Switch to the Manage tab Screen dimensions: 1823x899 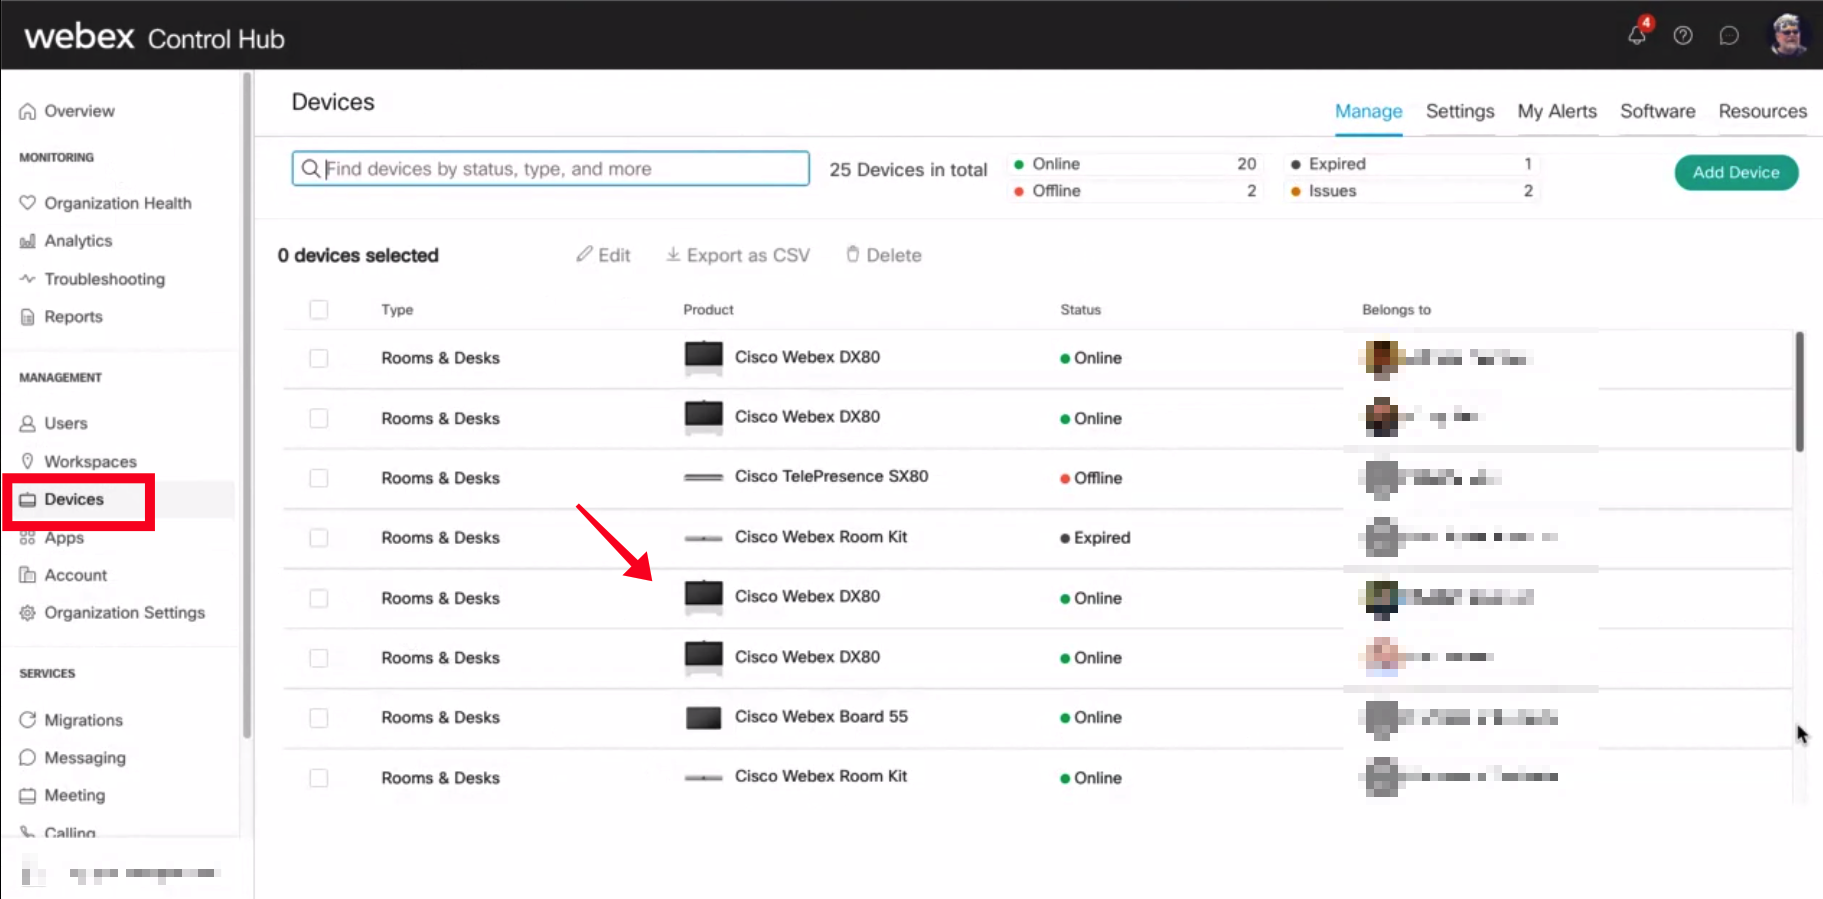pos(1368,112)
